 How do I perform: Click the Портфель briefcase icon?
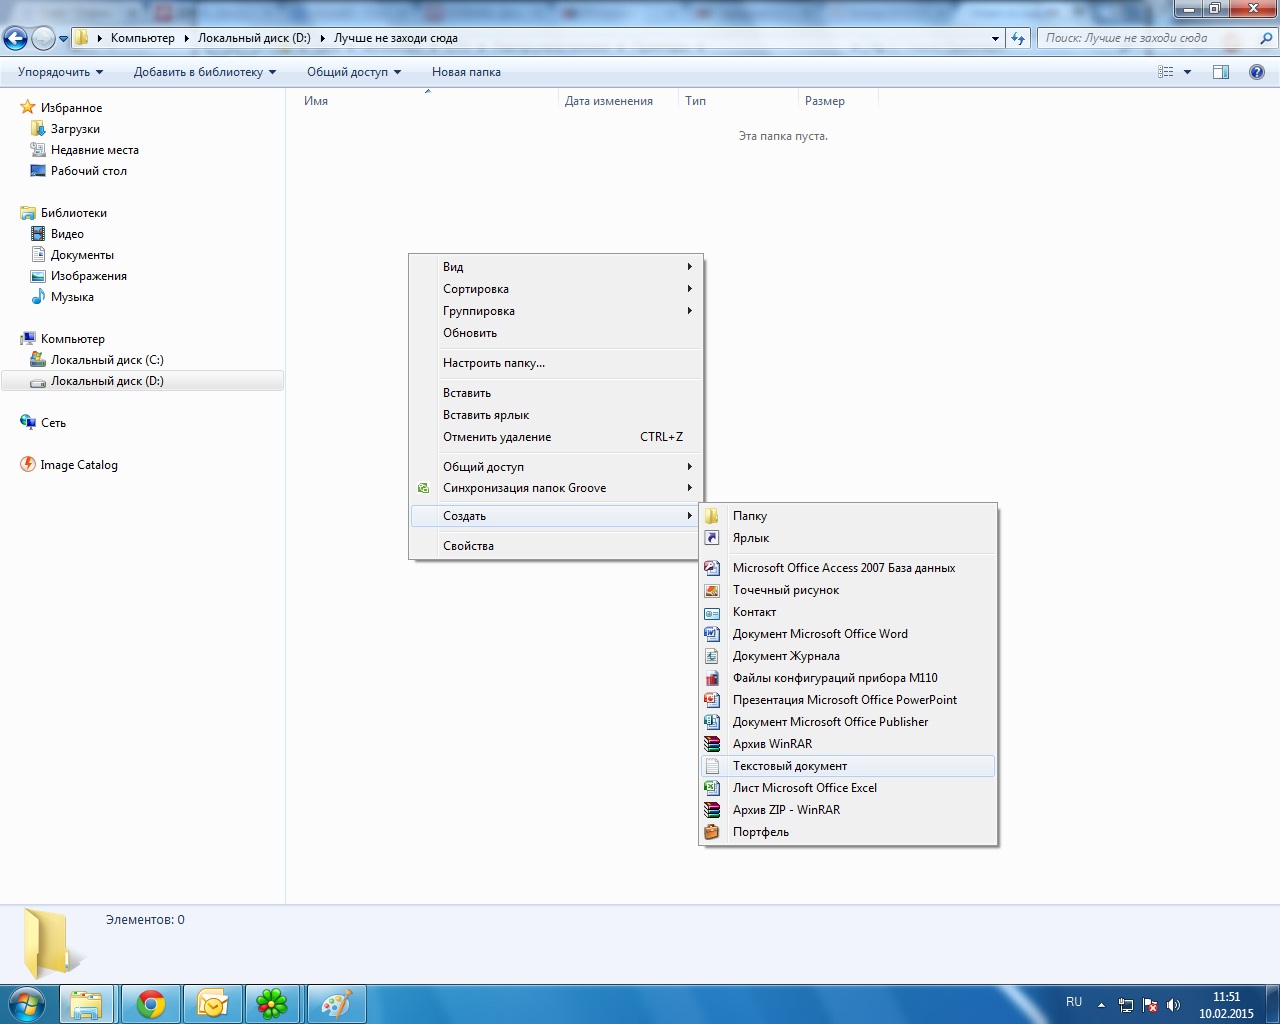tap(712, 832)
